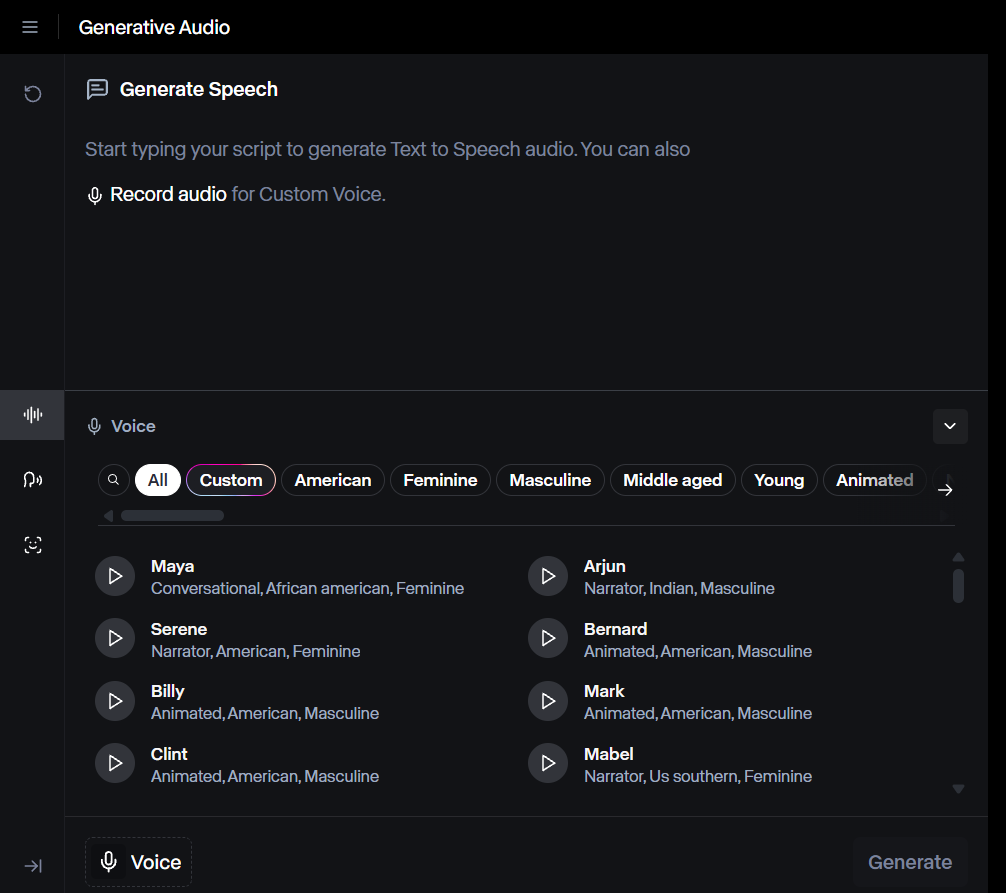Collapse the Voice panel with the chevron

[x=950, y=426]
